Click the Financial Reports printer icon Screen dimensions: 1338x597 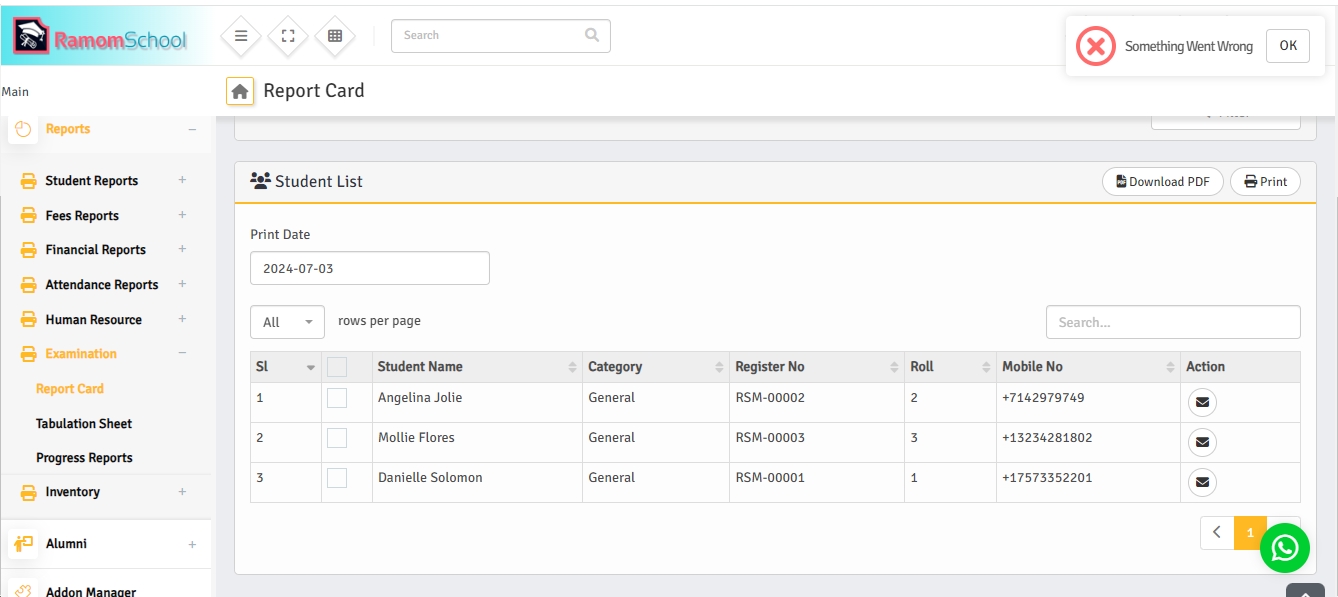pyautogui.click(x=29, y=250)
